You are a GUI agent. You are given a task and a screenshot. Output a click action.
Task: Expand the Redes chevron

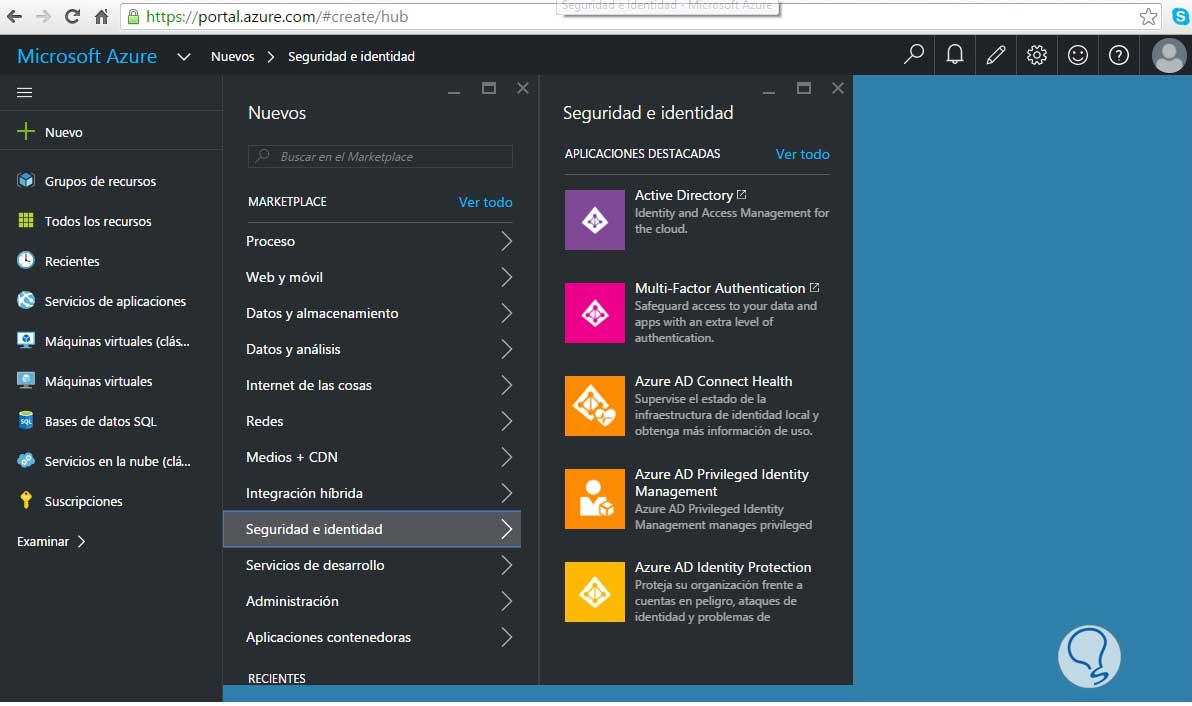[x=507, y=421]
